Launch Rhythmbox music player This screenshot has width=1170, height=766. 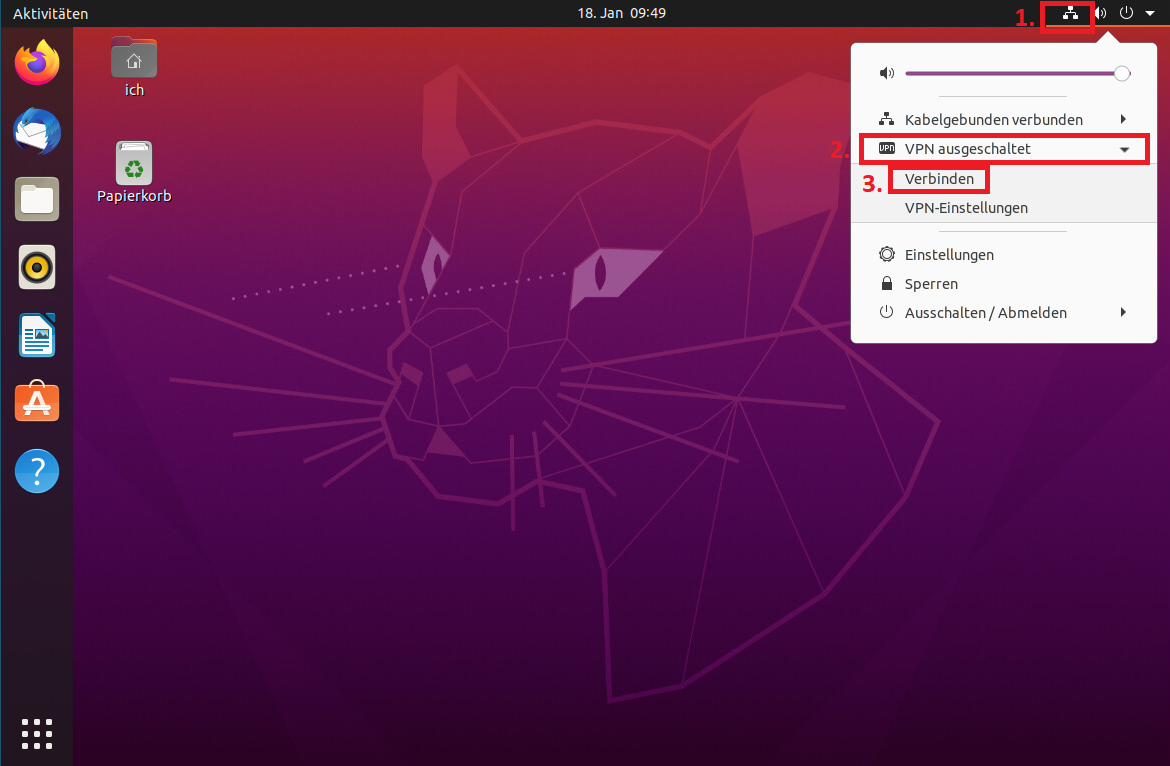(x=37, y=267)
